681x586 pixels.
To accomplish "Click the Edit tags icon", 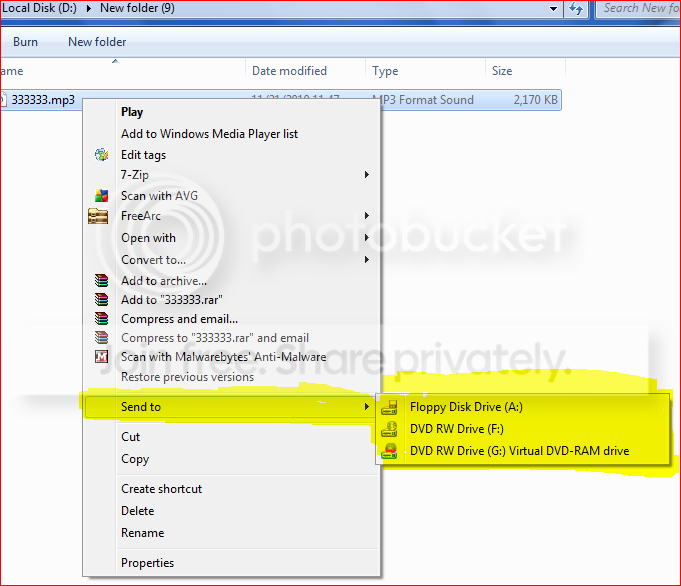I will tap(102, 155).
